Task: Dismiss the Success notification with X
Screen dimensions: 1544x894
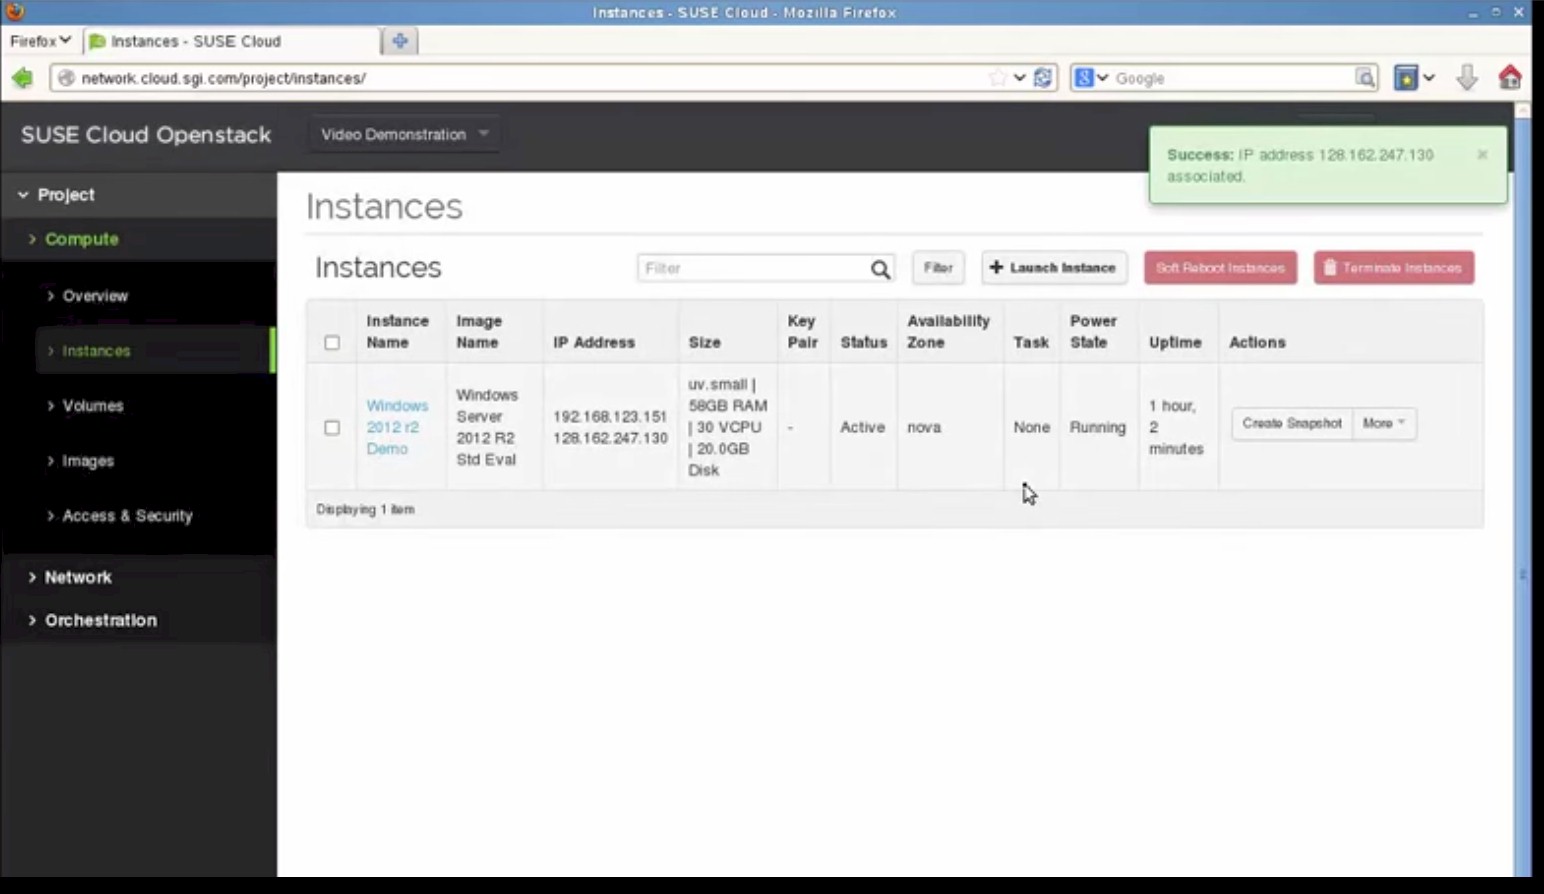Action: 1482,154
